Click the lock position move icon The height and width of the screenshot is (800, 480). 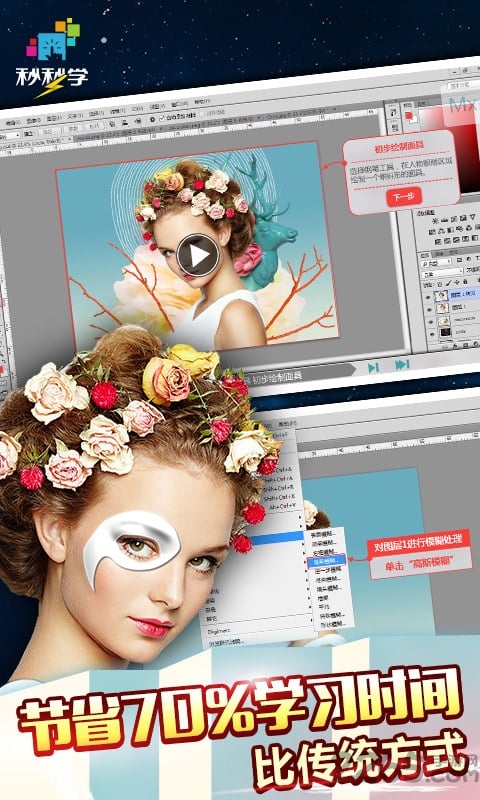(457, 282)
